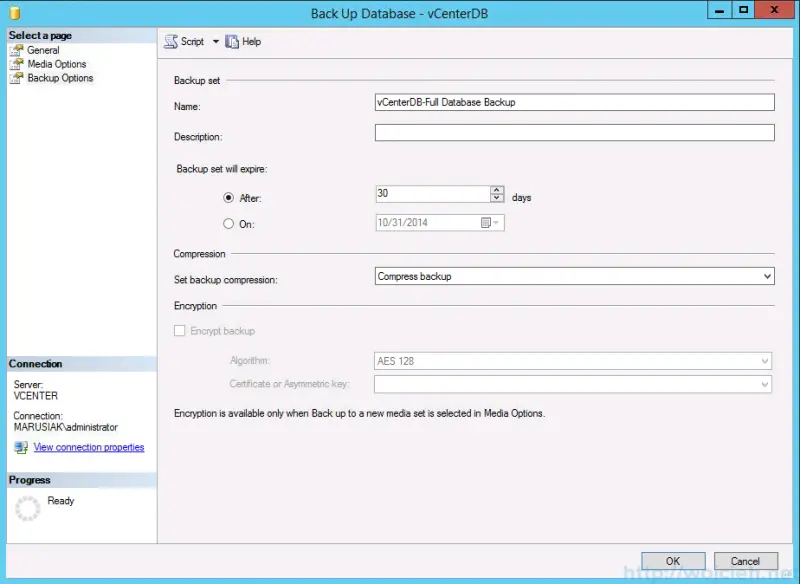Open the Algorithm dropdown
This screenshot has width=800, height=584.
(764, 361)
